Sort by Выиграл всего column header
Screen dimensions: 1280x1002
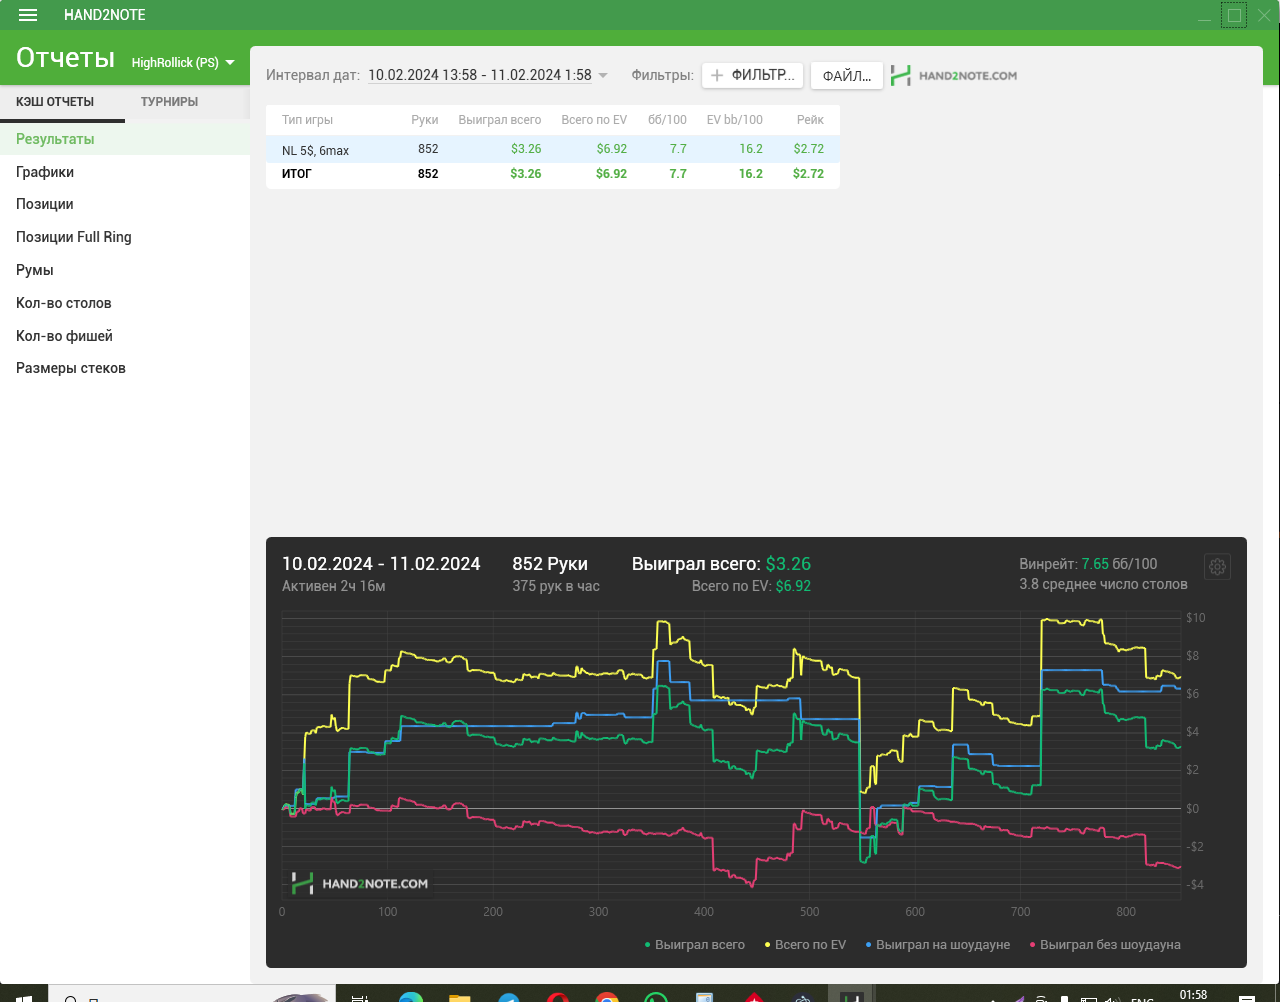(500, 120)
